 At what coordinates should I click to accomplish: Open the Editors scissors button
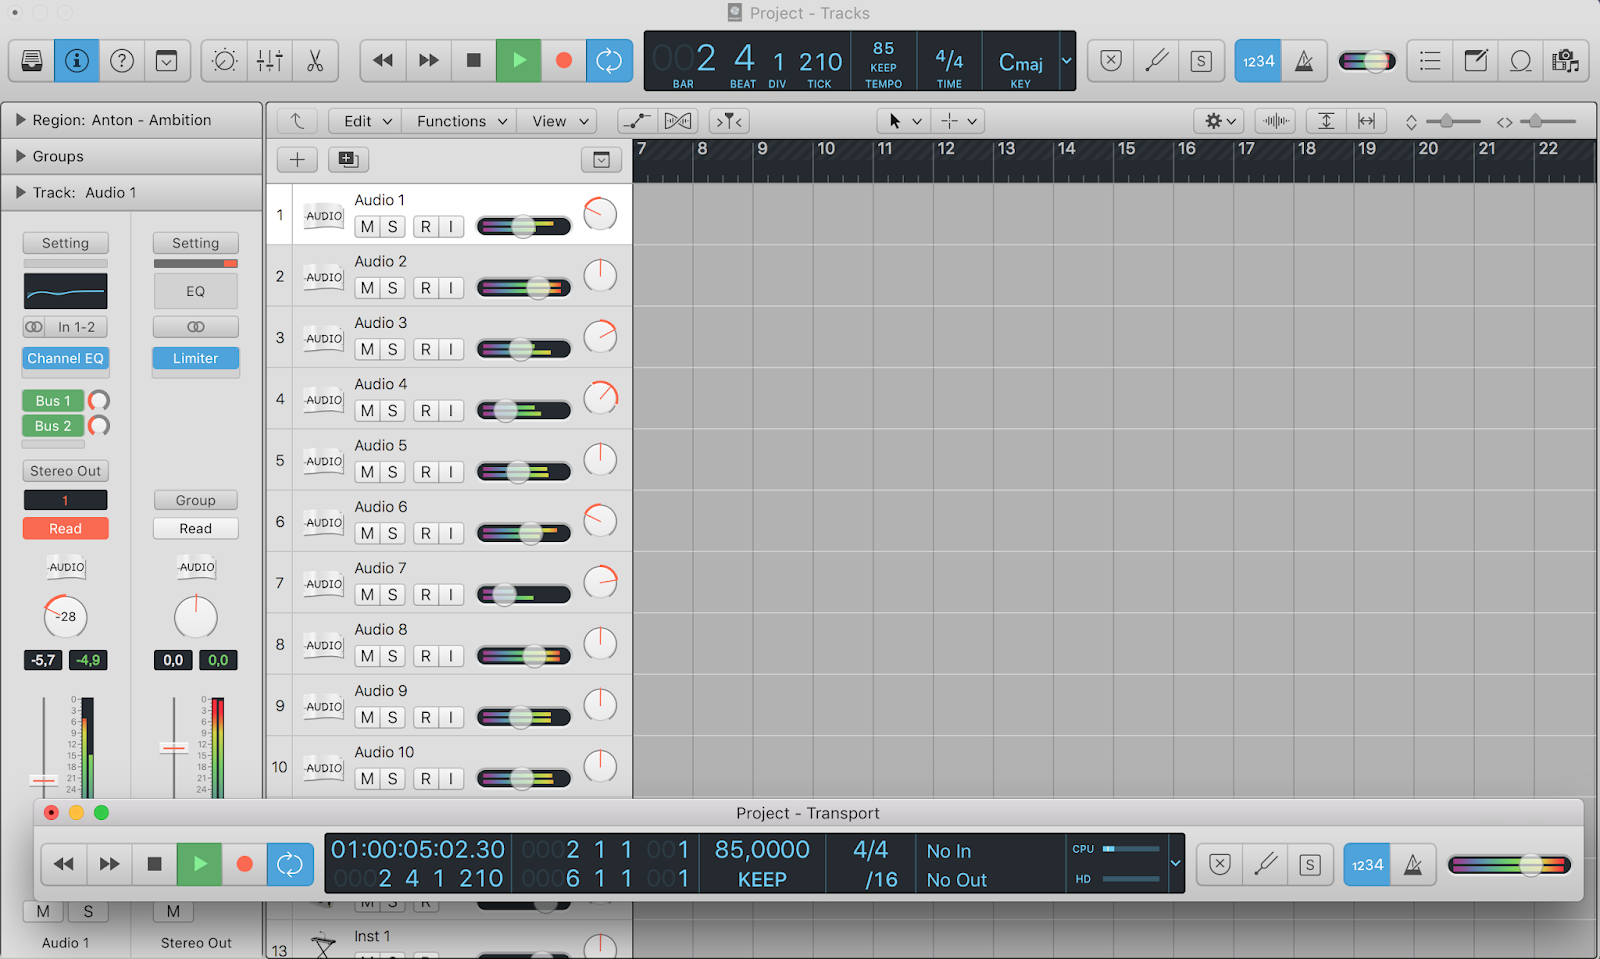[315, 61]
